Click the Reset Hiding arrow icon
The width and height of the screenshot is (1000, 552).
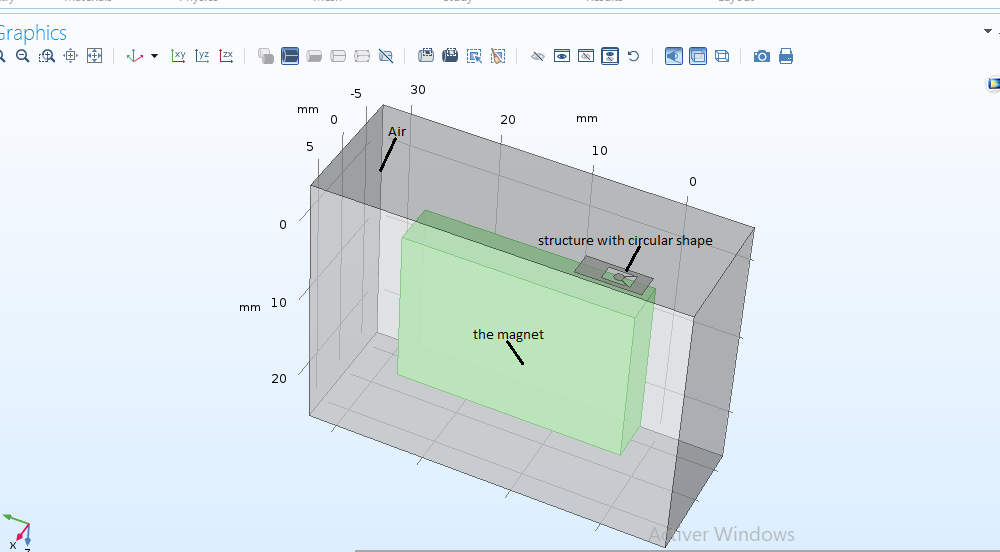[x=633, y=56]
